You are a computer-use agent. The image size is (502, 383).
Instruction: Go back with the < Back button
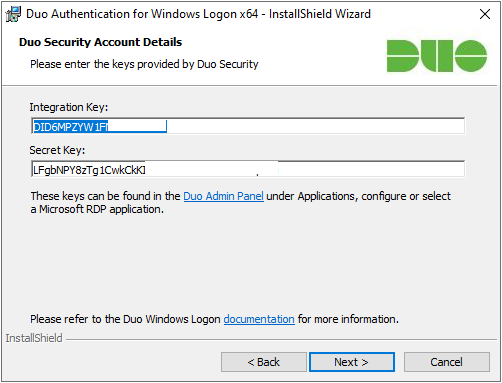(x=264, y=362)
